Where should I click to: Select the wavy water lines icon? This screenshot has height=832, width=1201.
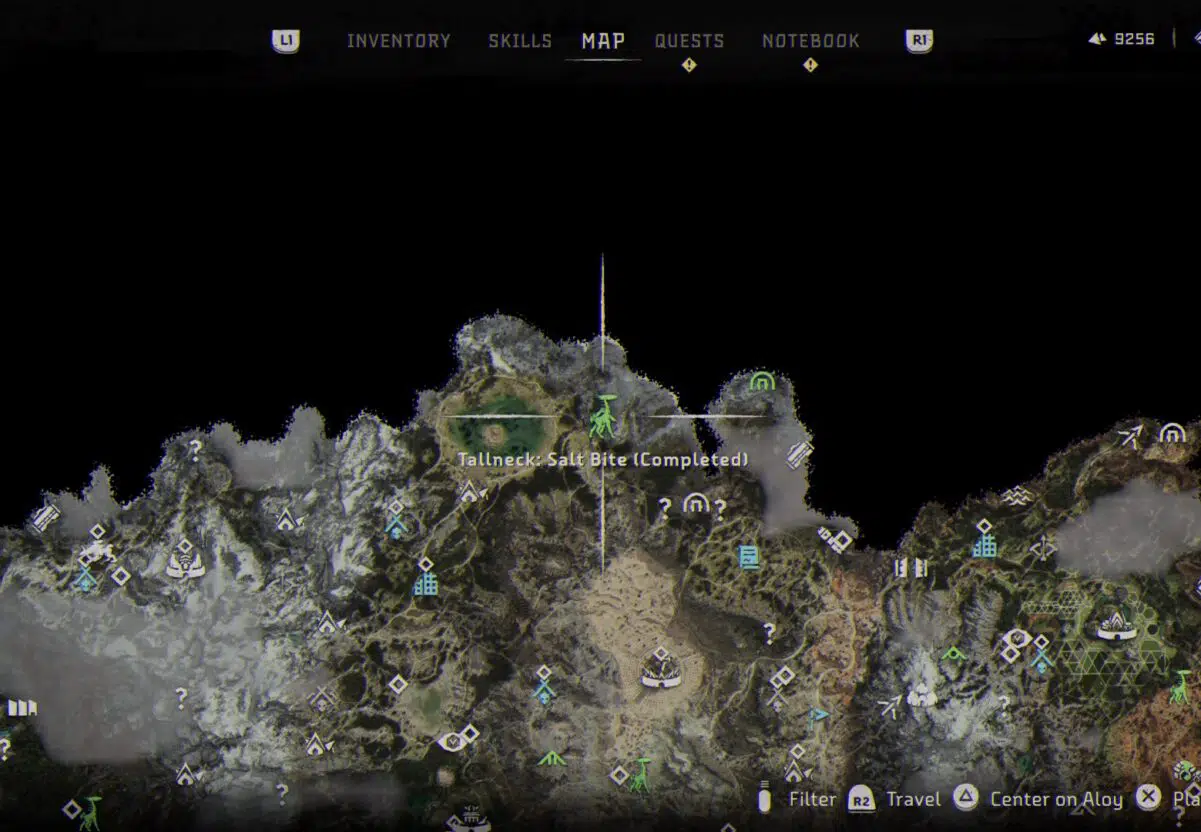pyautogui.click(x=1016, y=496)
